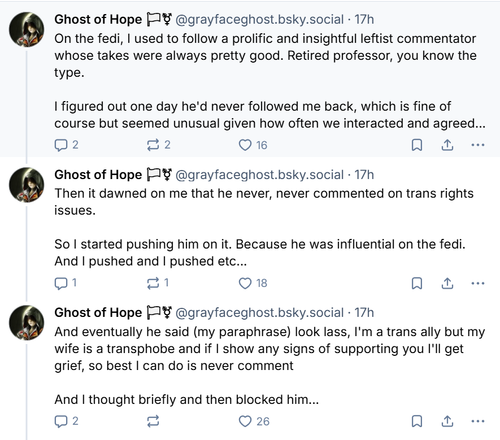Bookmark the post about pushing him on it
500x440 pixels.
tap(417, 283)
